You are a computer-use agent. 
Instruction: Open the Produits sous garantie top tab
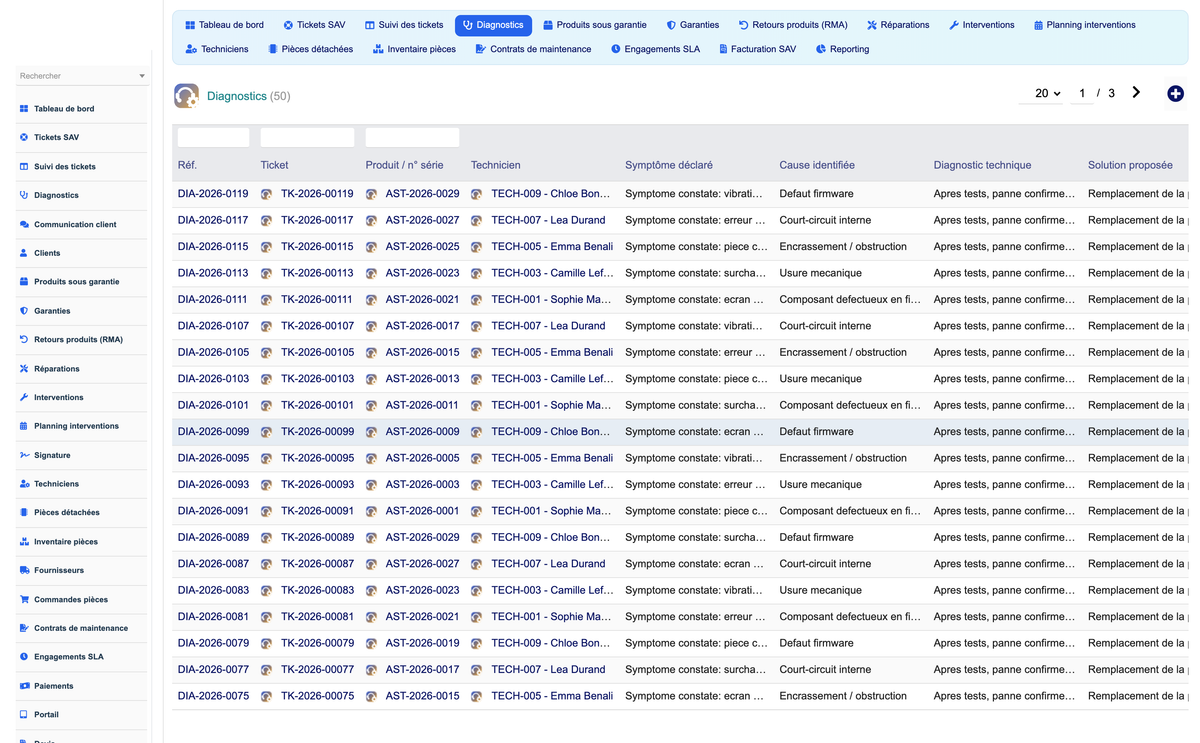click(595, 25)
